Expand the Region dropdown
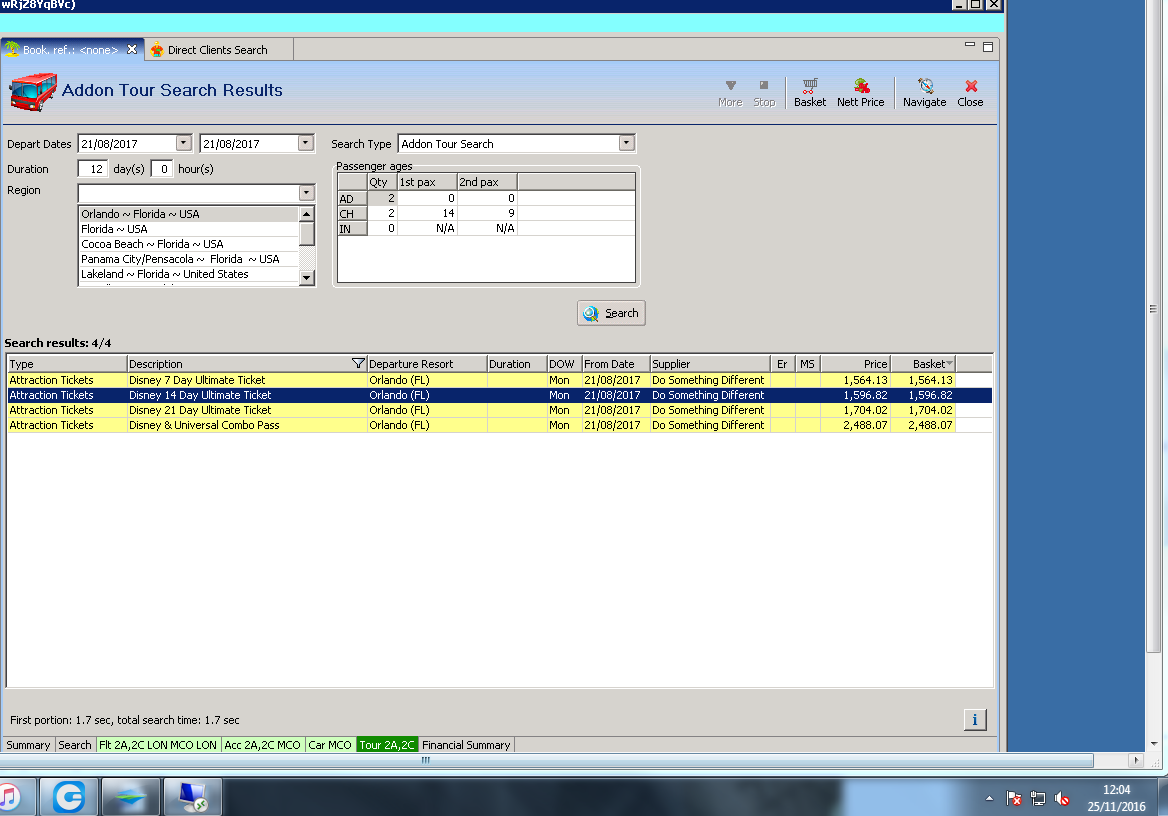1168x816 pixels. tap(306, 193)
